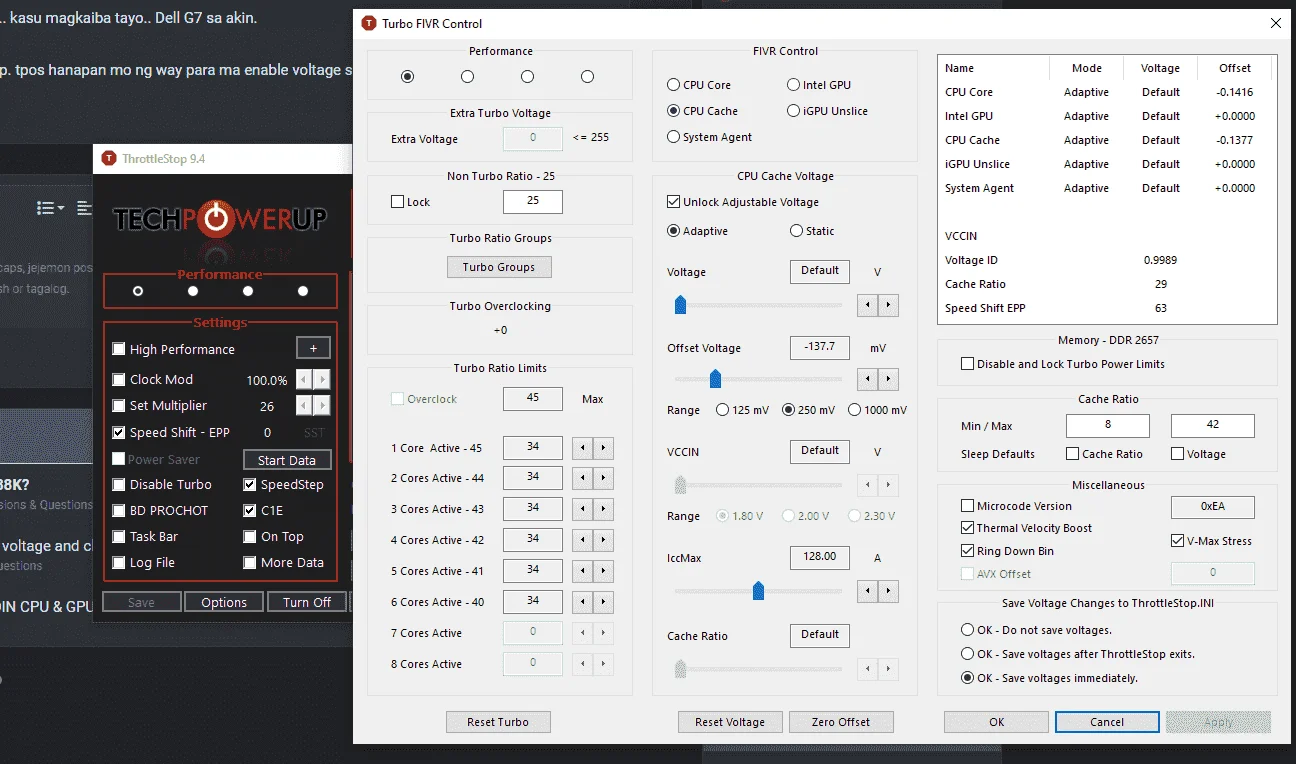Image resolution: width=1296 pixels, height=764 pixels.
Task: Click the Turbo FIVR Control title icon
Action: click(x=369, y=23)
